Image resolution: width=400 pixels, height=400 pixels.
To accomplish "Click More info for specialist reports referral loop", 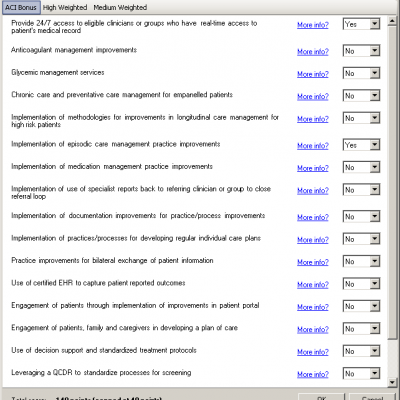I will point(313,190).
